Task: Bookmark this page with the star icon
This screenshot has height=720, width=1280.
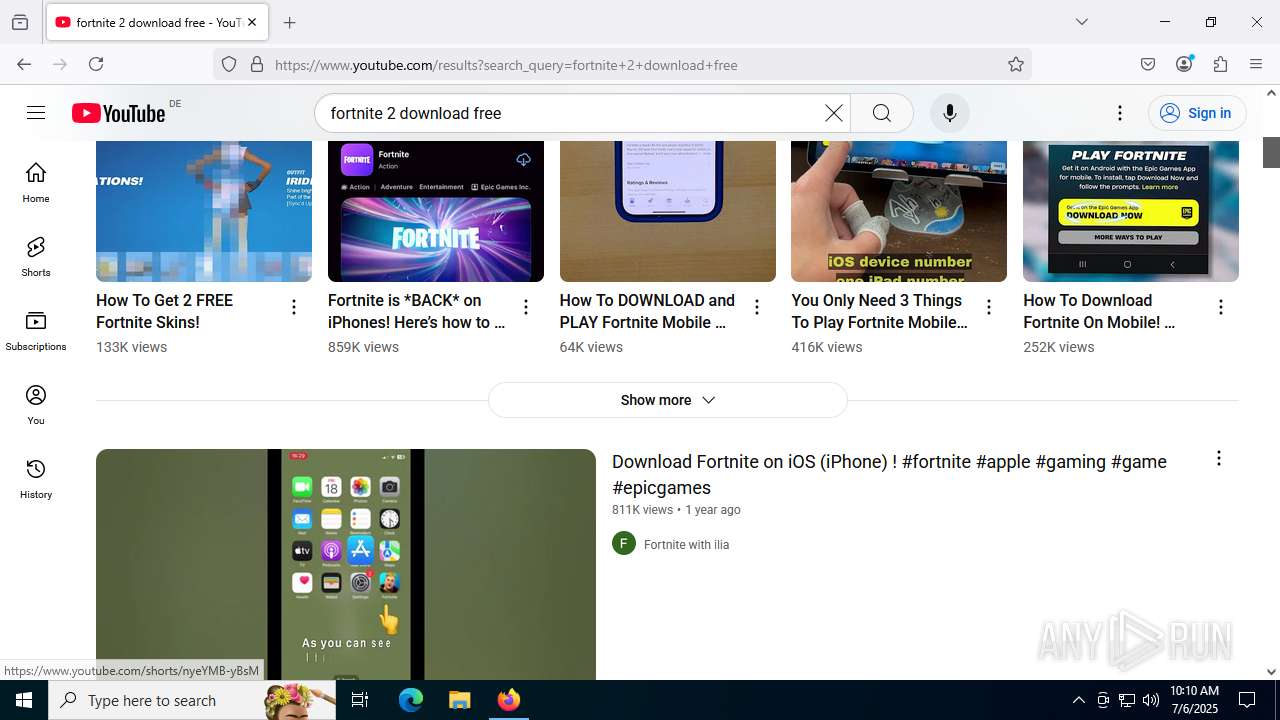Action: tap(1016, 64)
